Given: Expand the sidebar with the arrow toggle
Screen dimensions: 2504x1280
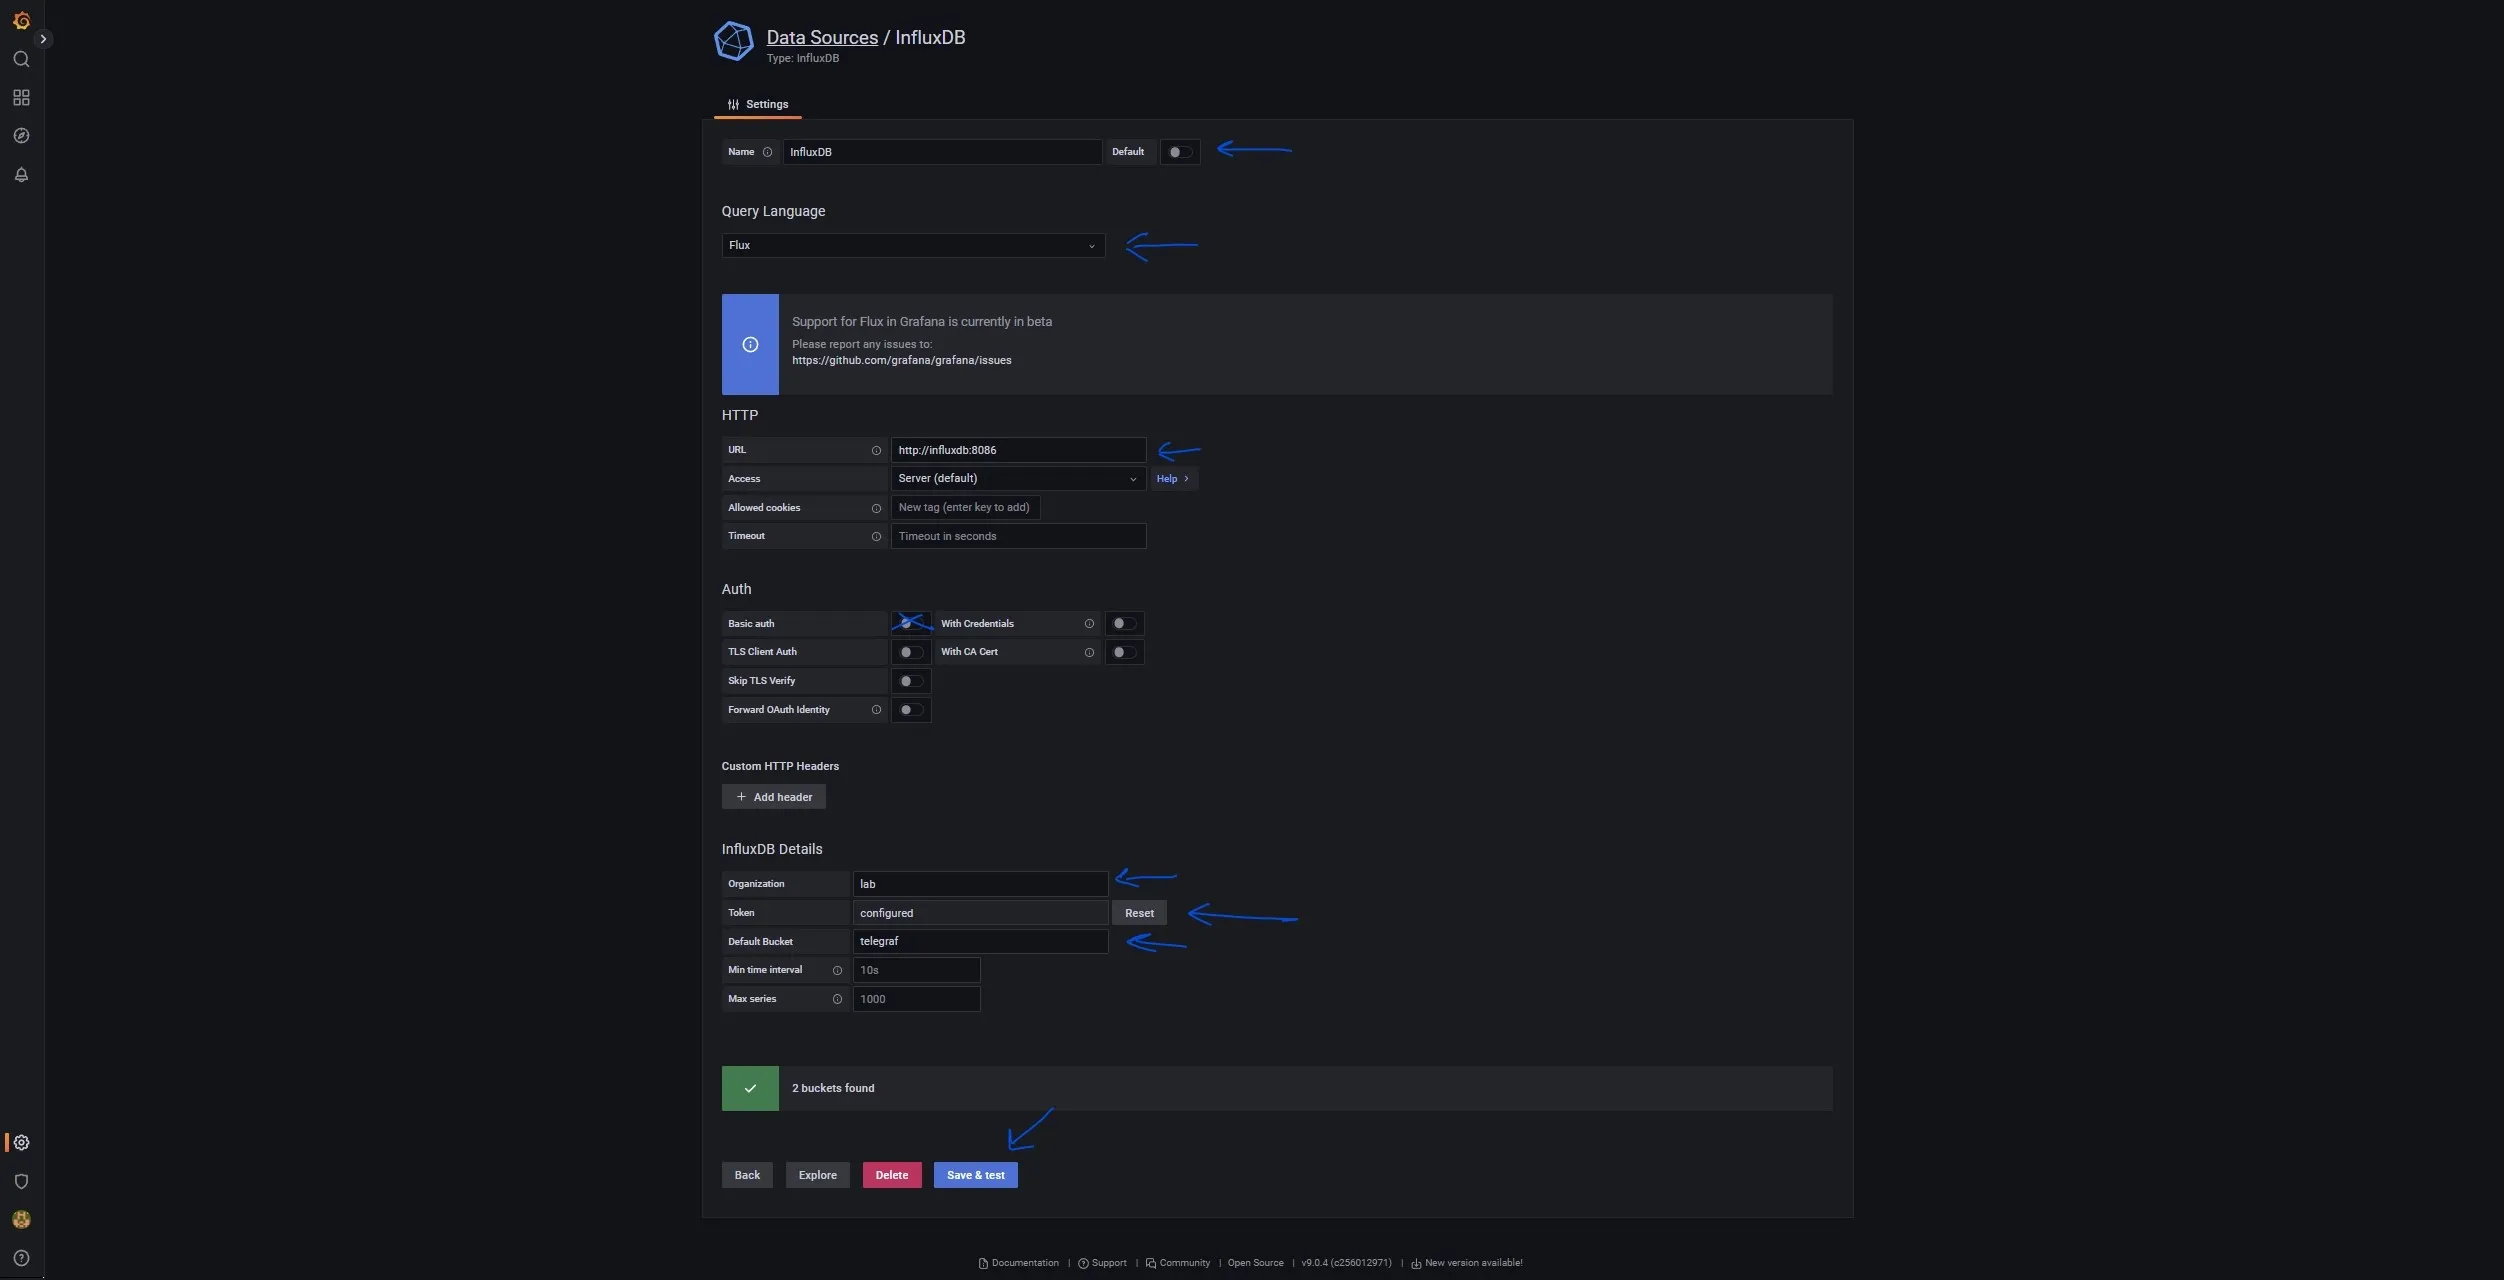Looking at the screenshot, I should (43, 39).
